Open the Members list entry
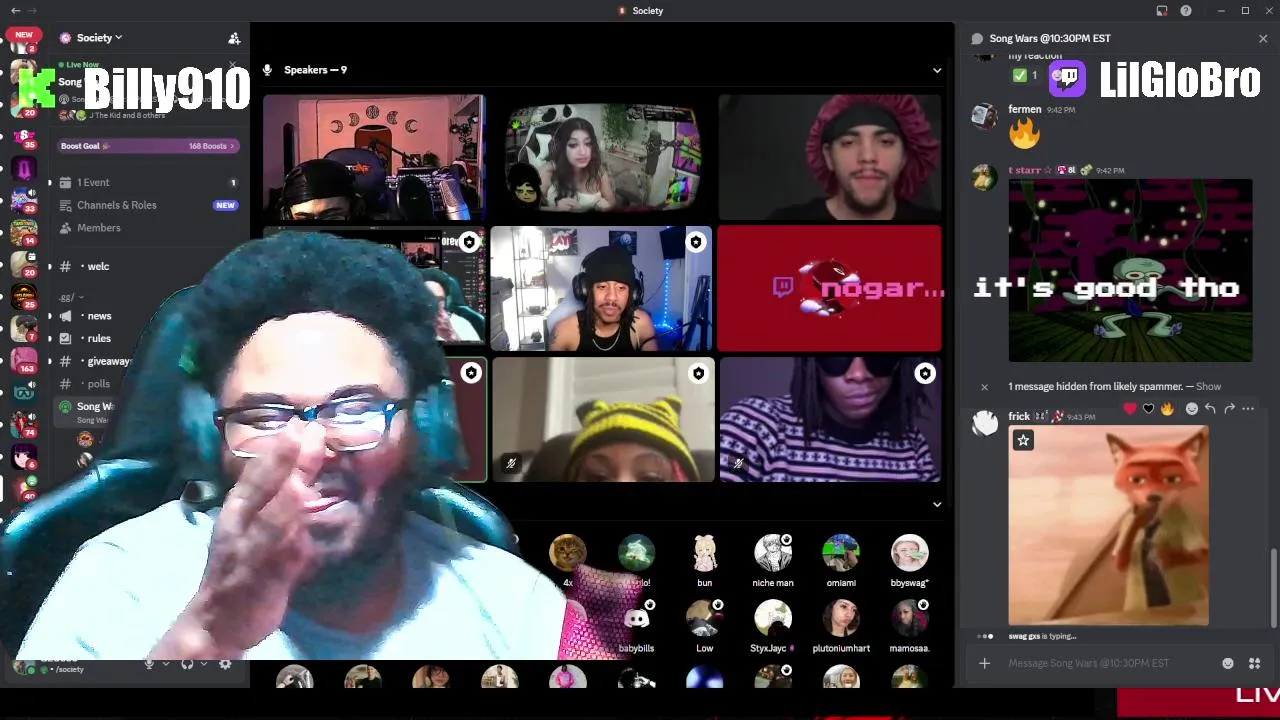The image size is (1280, 720). tap(99, 228)
